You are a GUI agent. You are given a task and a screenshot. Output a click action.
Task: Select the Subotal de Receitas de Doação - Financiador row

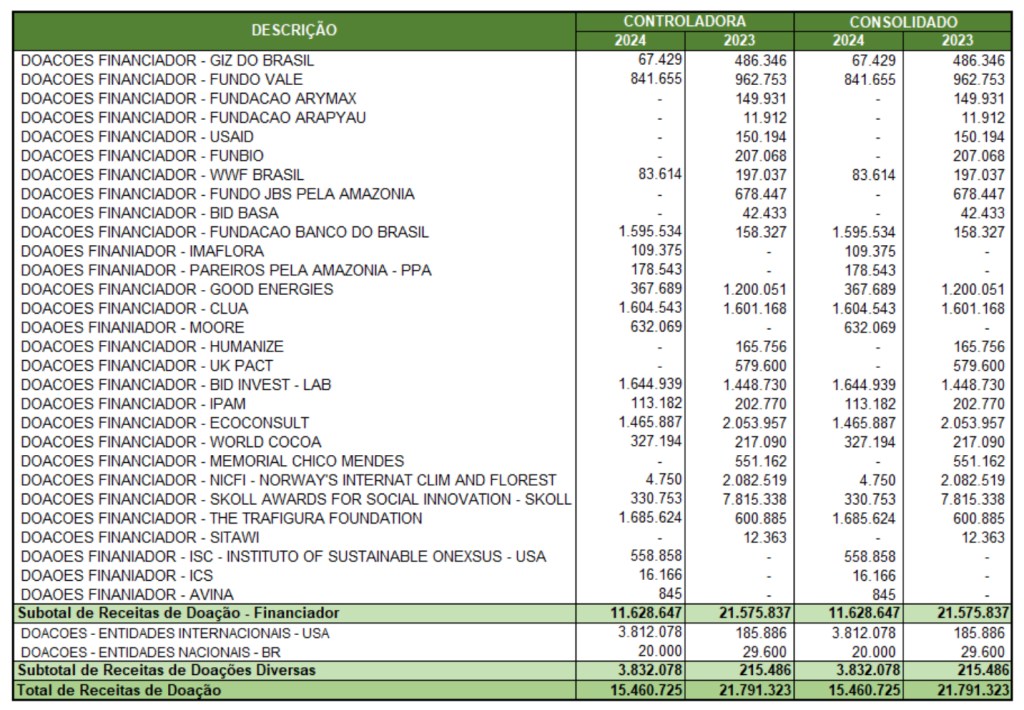[180, 612]
